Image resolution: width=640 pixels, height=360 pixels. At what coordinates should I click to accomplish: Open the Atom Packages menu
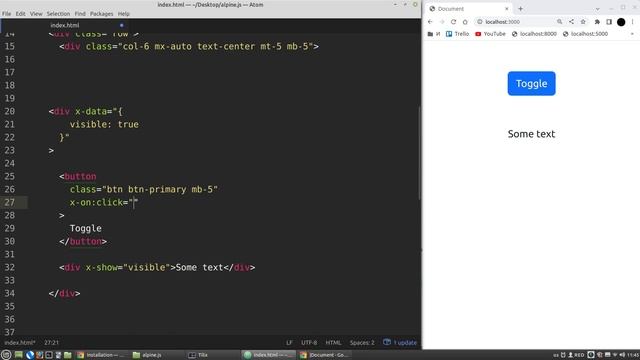pyautogui.click(x=102, y=13)
